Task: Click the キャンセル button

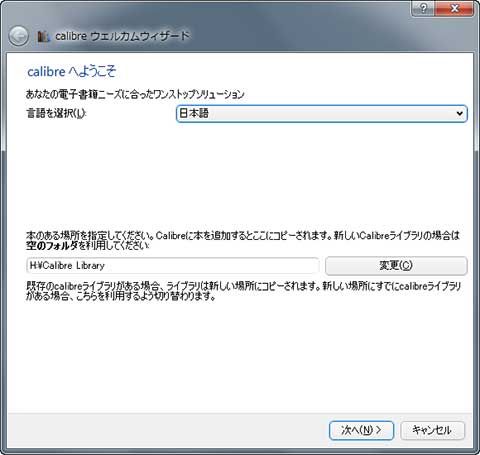Action: pos(432,430)
